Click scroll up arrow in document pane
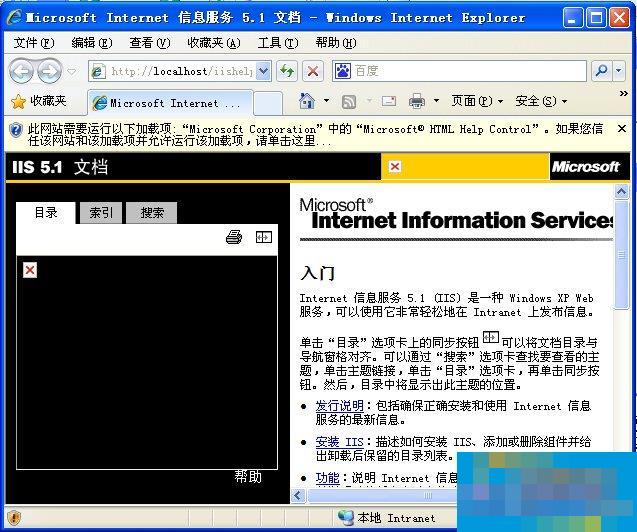 [x=621, y=191]
